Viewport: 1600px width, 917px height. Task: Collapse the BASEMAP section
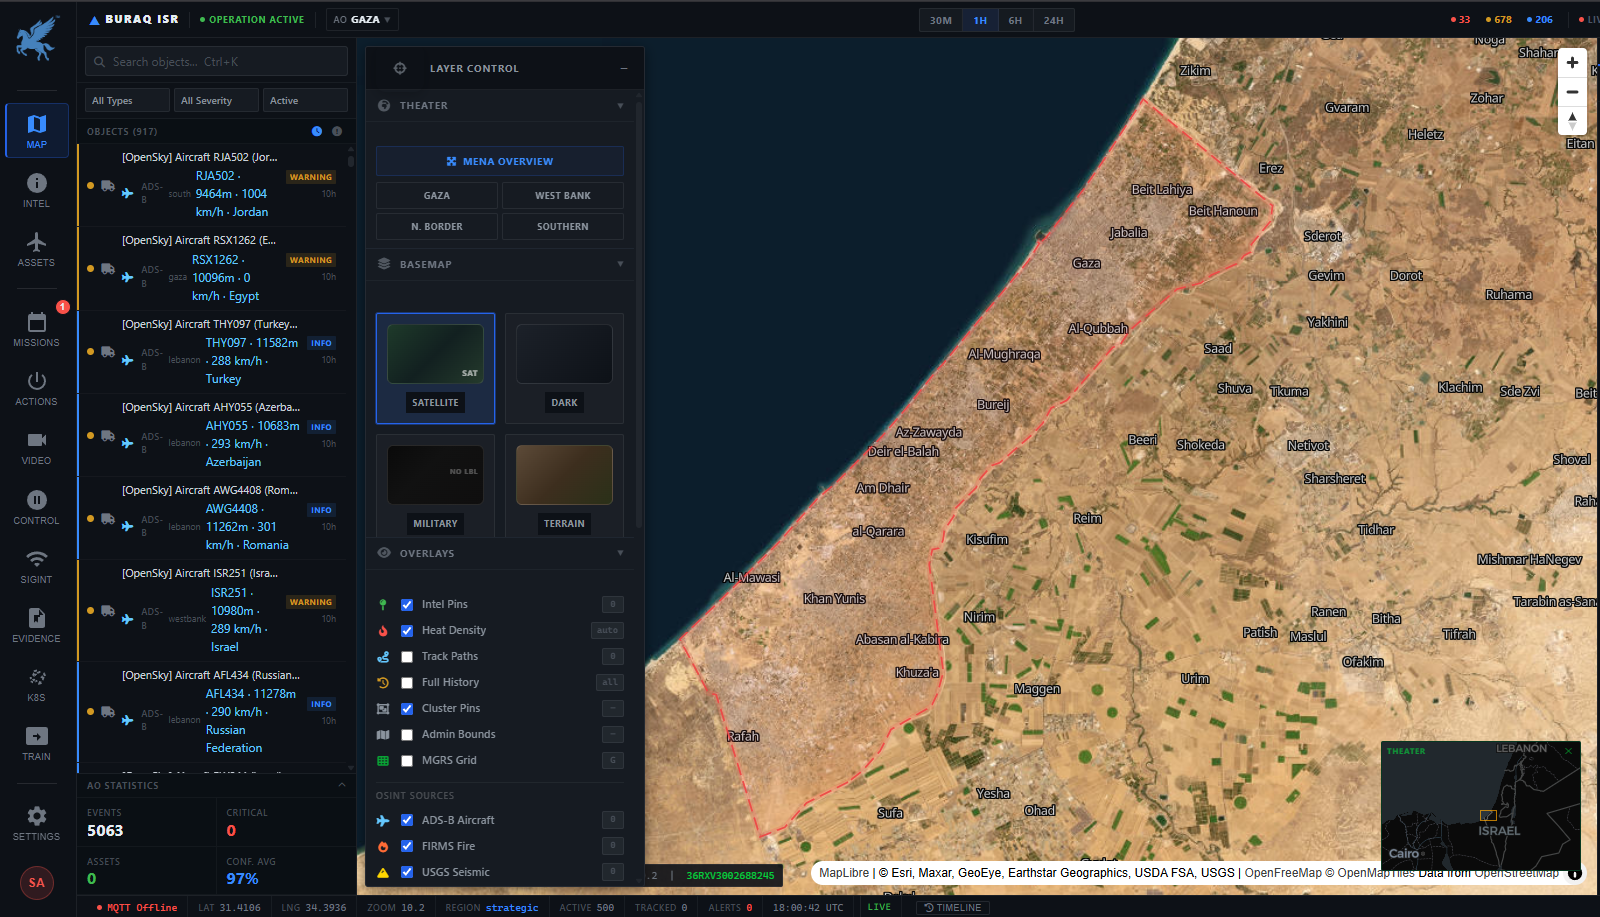pos(621,263)
